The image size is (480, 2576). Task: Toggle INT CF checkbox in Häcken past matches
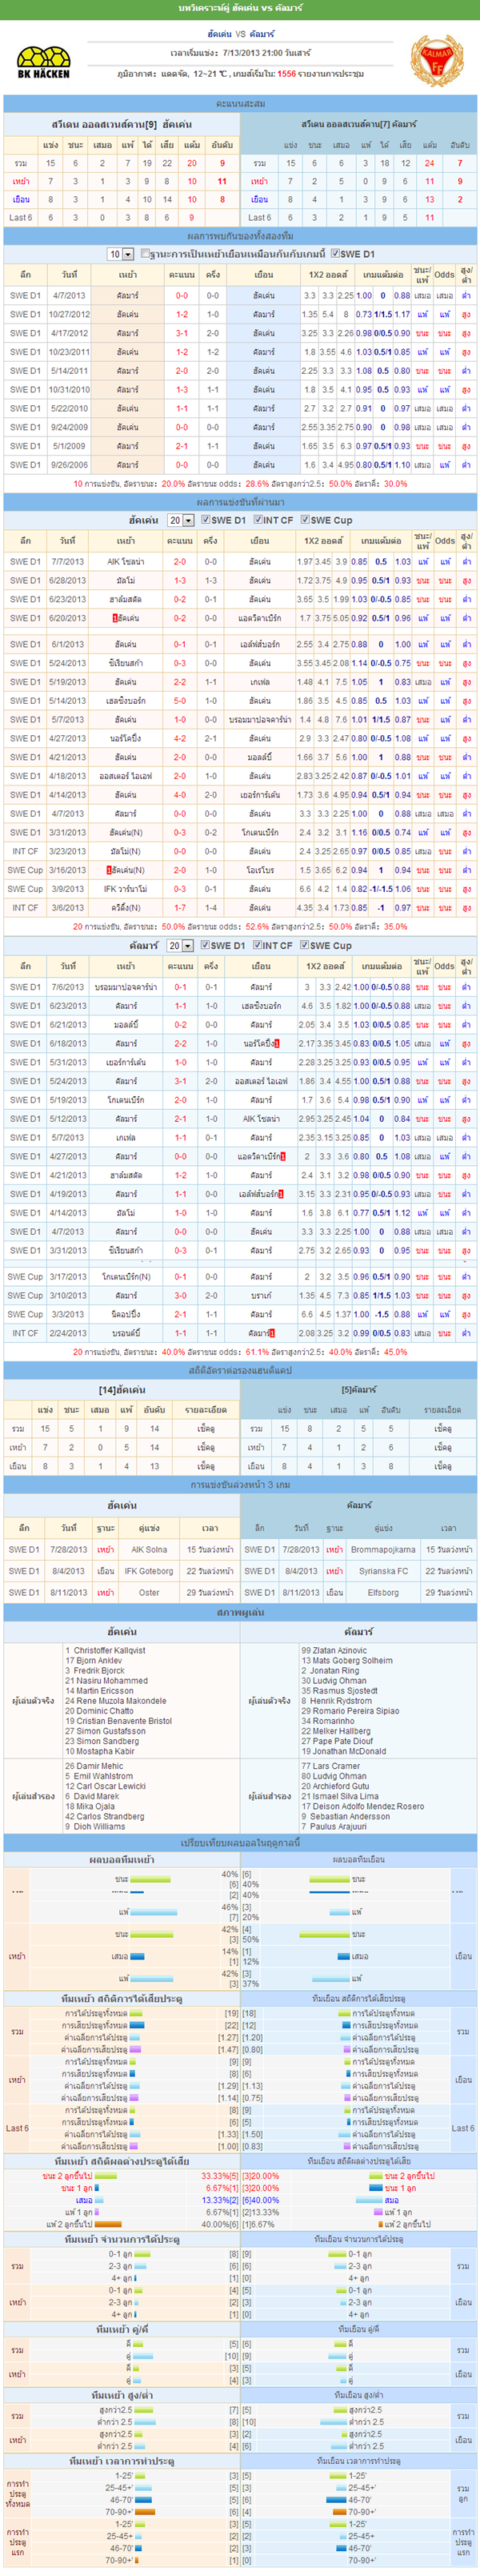[x=257, y=520]
